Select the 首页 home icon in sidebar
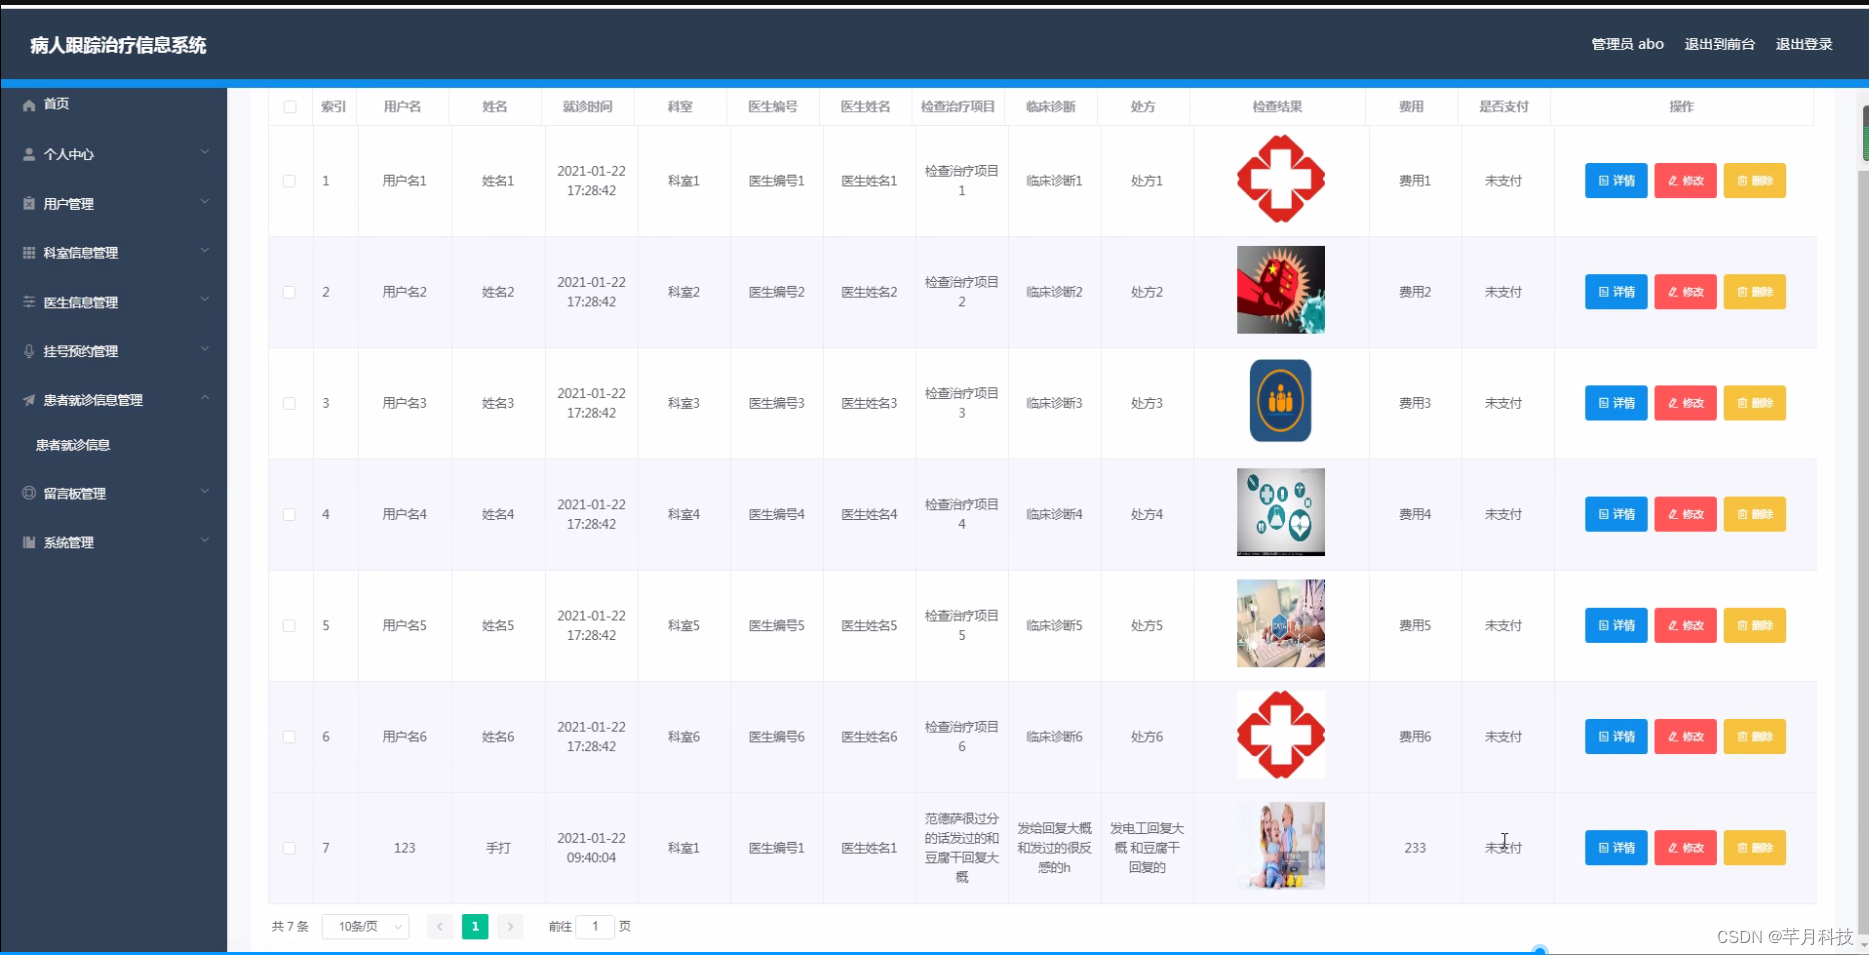 pos(28,104)
